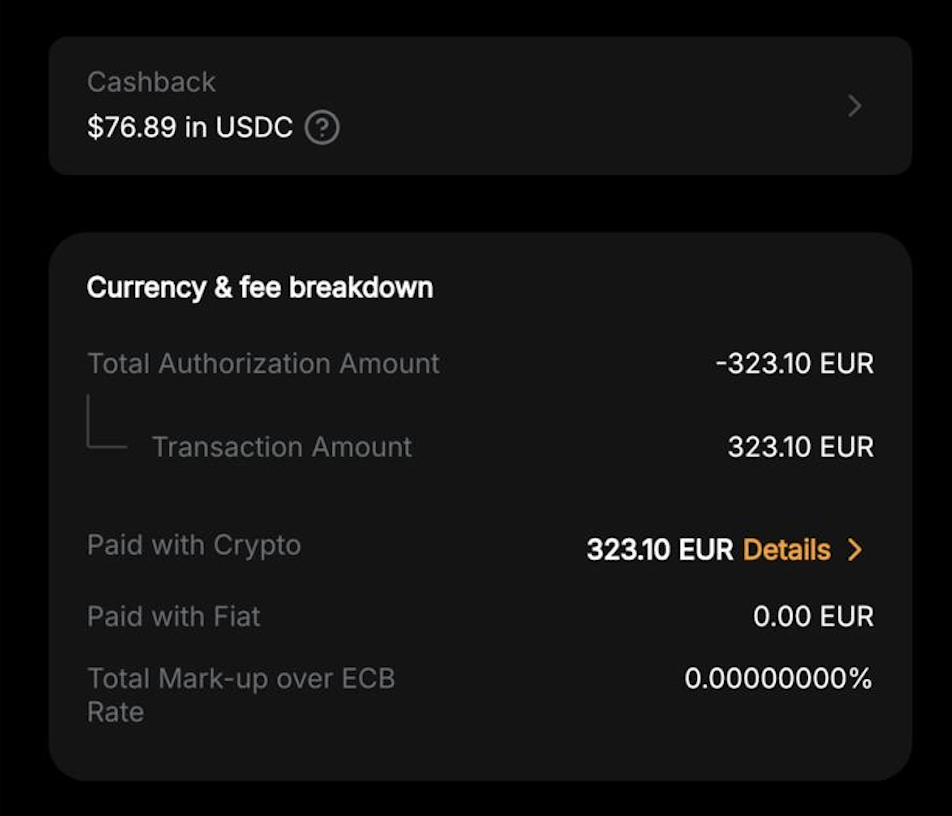The image size is (952, 816).
Task: Expand crypto payment via the orange chevron
Action: (855, 549)
